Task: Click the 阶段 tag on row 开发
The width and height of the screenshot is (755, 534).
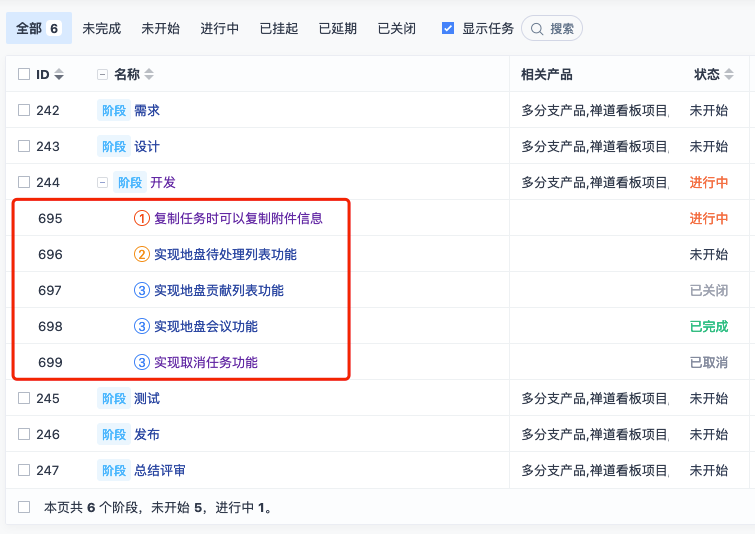Action: (x=130, y=182)
